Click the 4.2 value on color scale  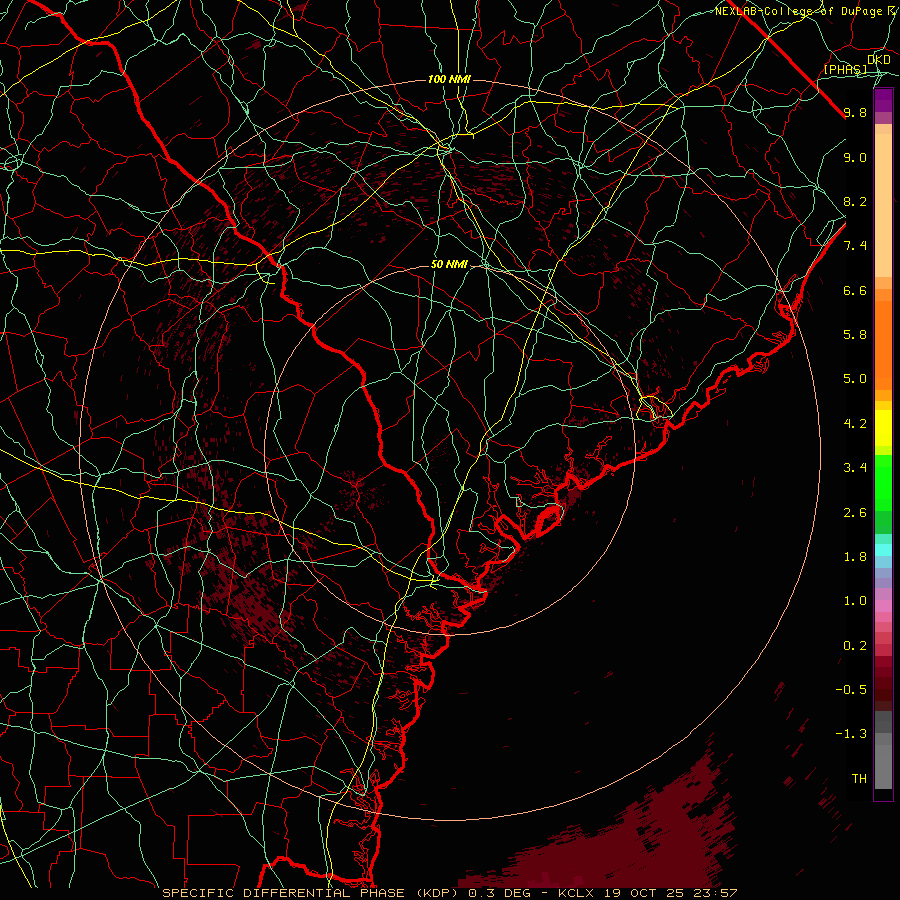855,424
